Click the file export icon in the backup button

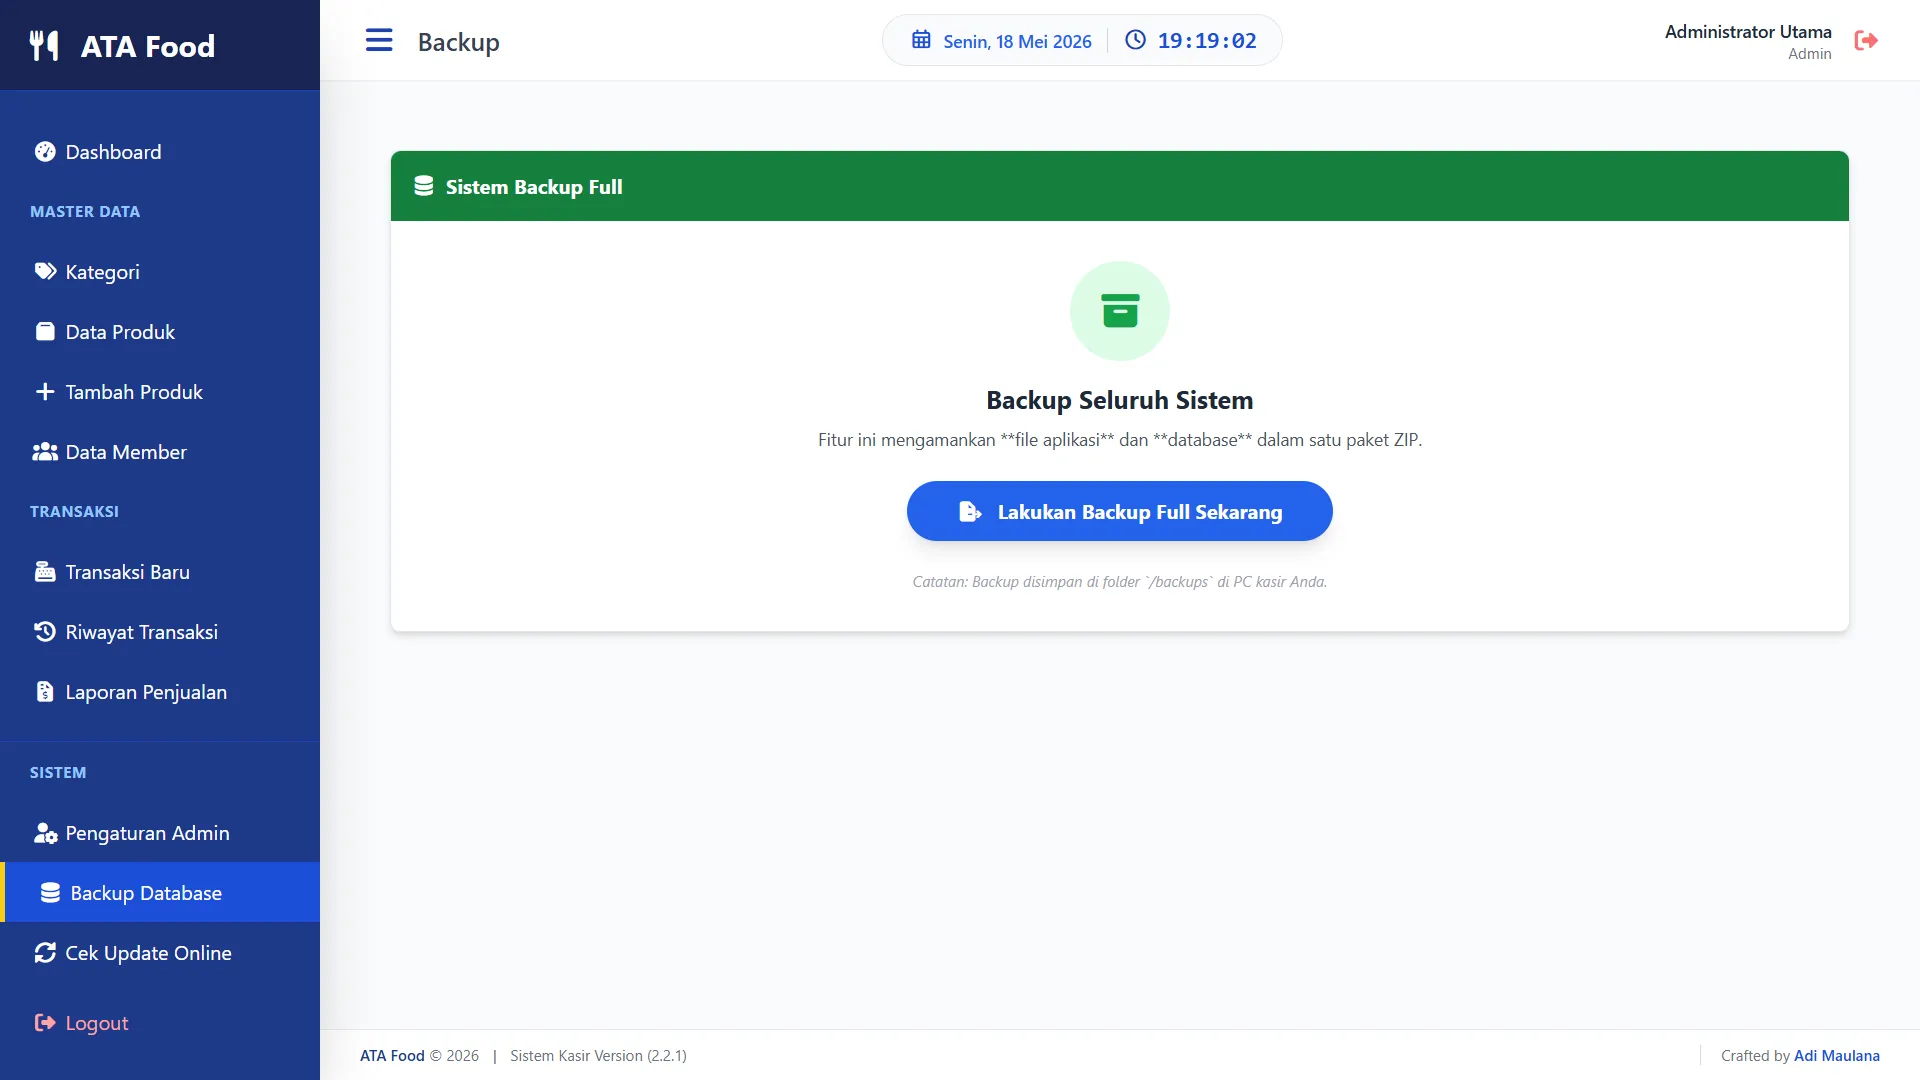coord(970,512)
